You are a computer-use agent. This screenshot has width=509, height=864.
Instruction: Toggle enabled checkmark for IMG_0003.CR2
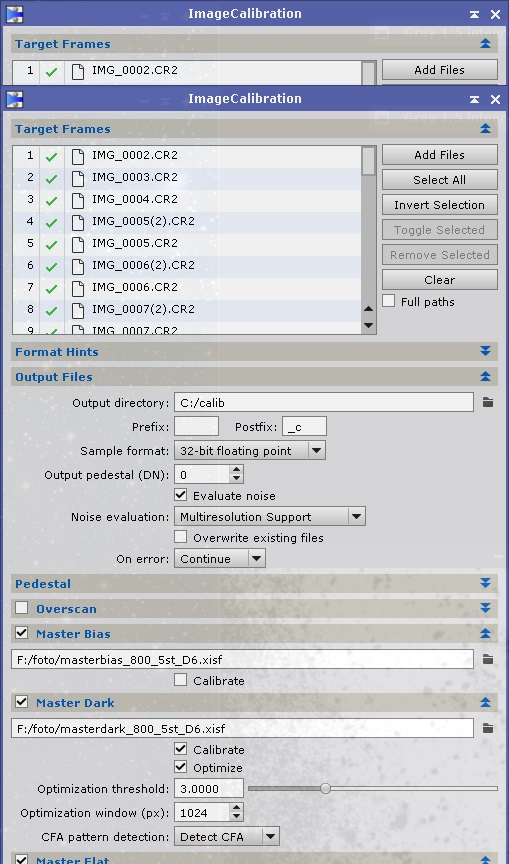[52, 178]
